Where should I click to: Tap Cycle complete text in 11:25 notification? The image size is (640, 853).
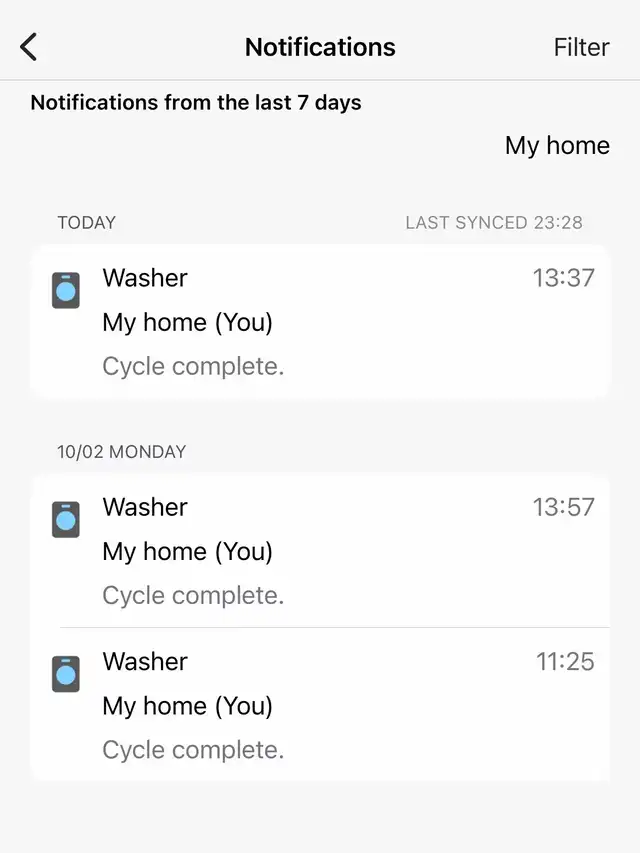click(193, 750)
